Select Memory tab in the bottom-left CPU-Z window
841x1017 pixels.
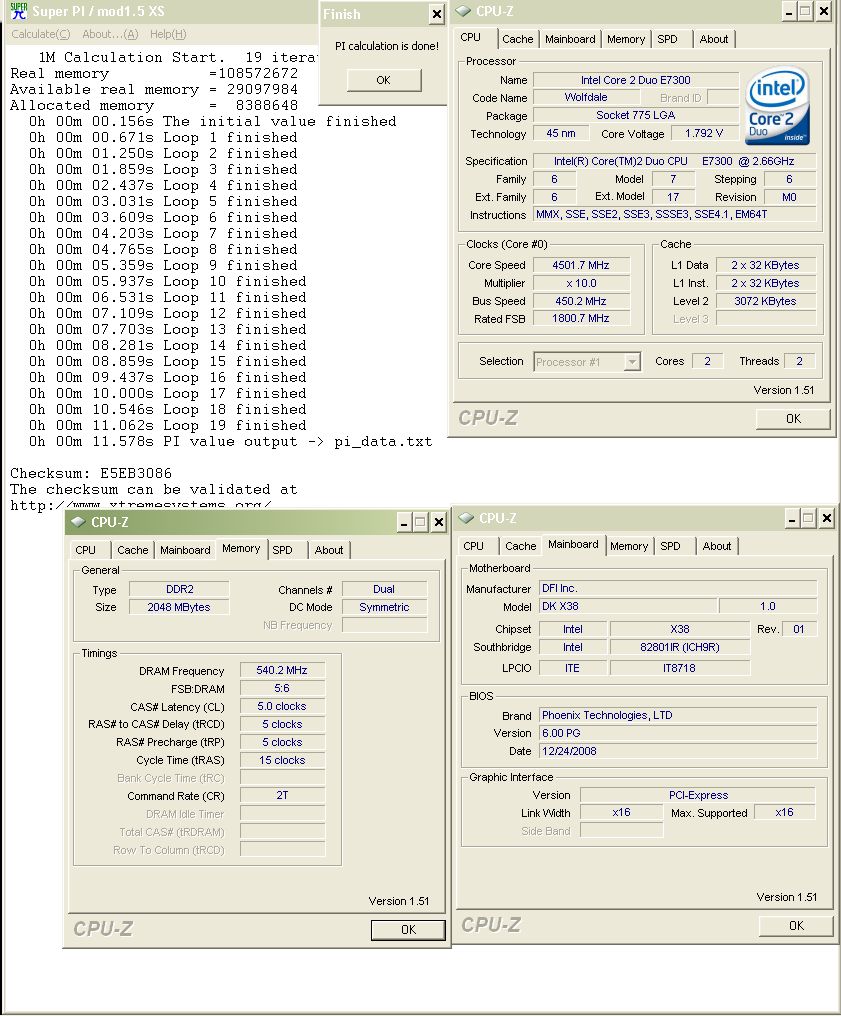pyautogui.click(x=241, y=549)
